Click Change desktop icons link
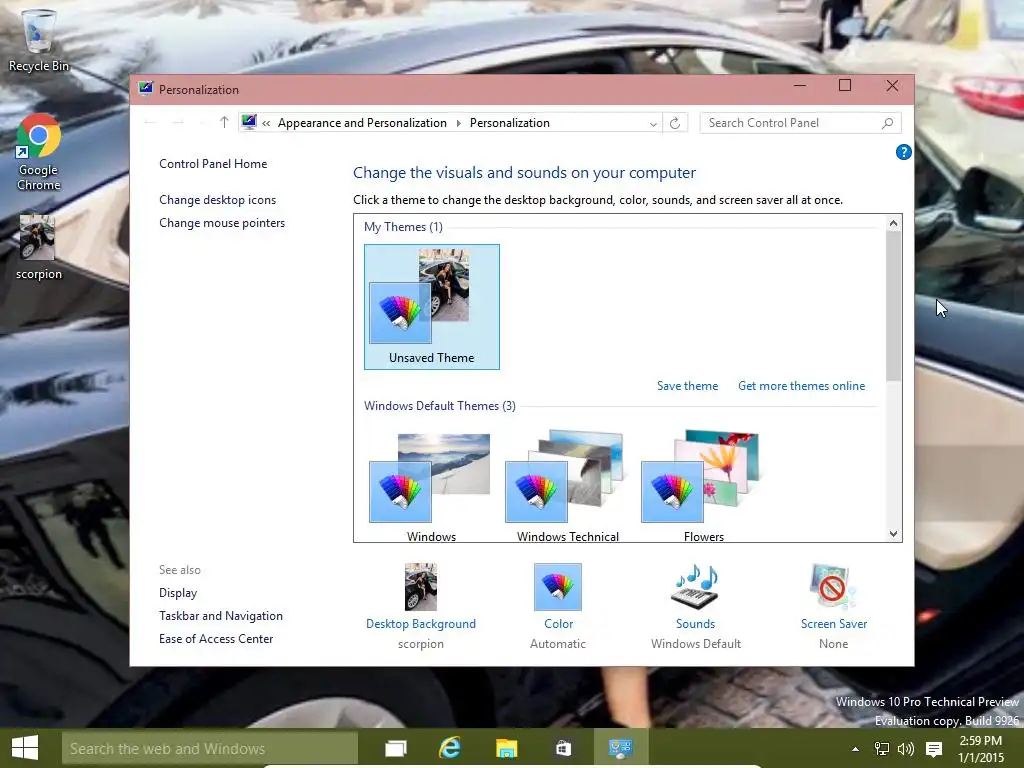The image size is (1024, 768). [x=217, y=200]
